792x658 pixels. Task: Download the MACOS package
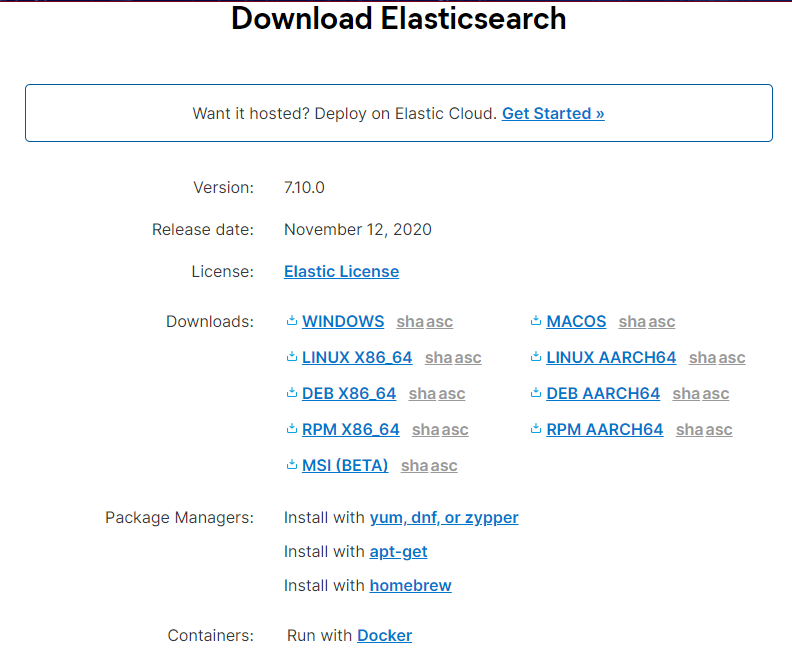pos(576,322)
